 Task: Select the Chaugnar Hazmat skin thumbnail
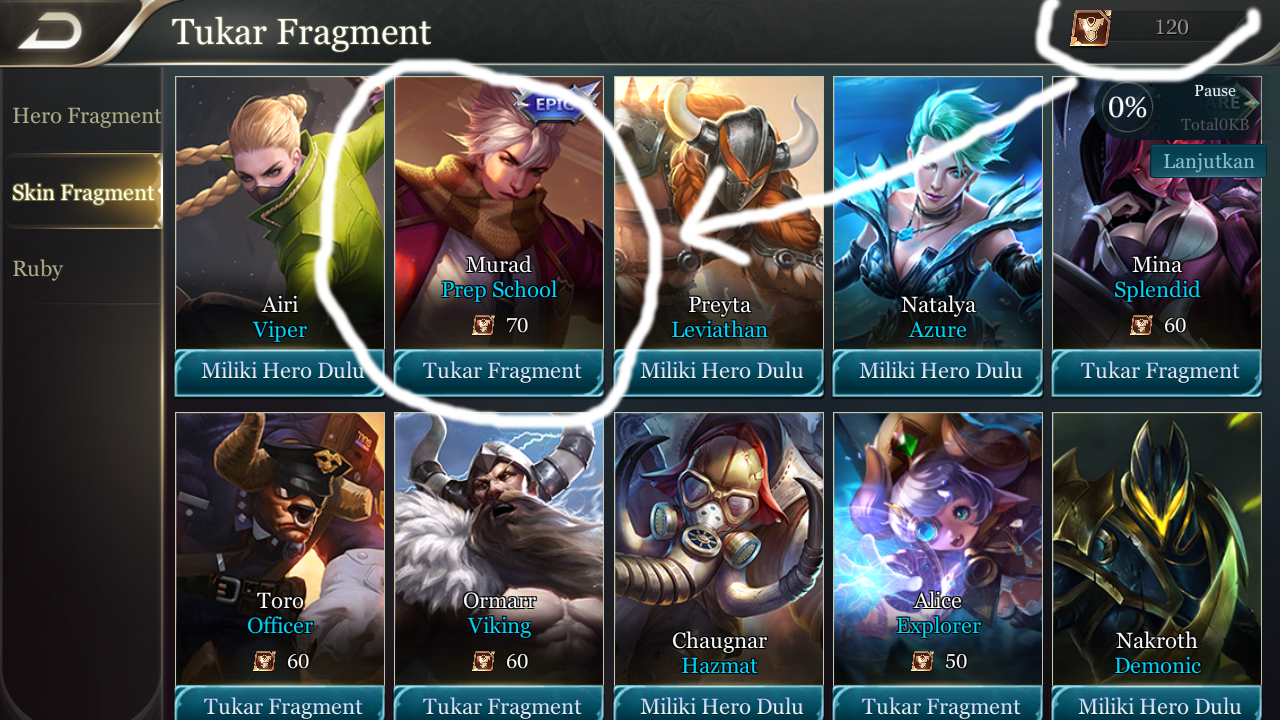coord(719,549)
